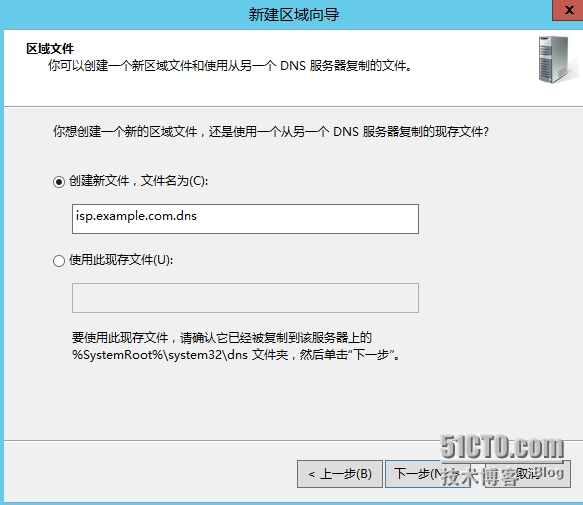The width and height of the screenshot is (583, 505).
Task: Cancel the wizard with 取消 button
Action: (528, 474)
